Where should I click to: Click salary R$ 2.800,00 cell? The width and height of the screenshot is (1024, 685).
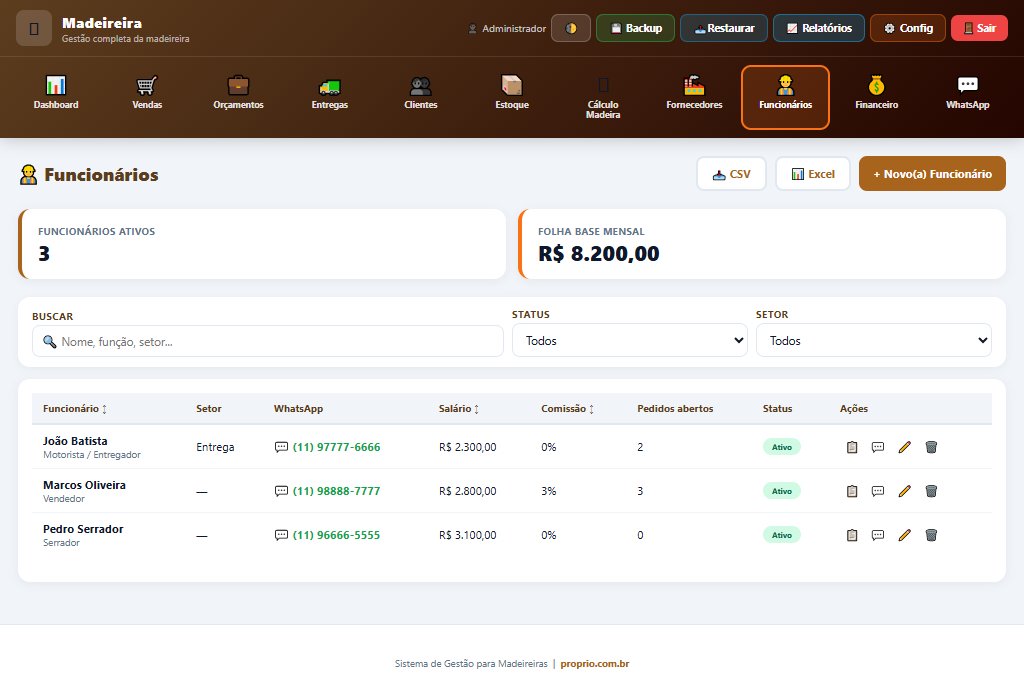point(468,491)
